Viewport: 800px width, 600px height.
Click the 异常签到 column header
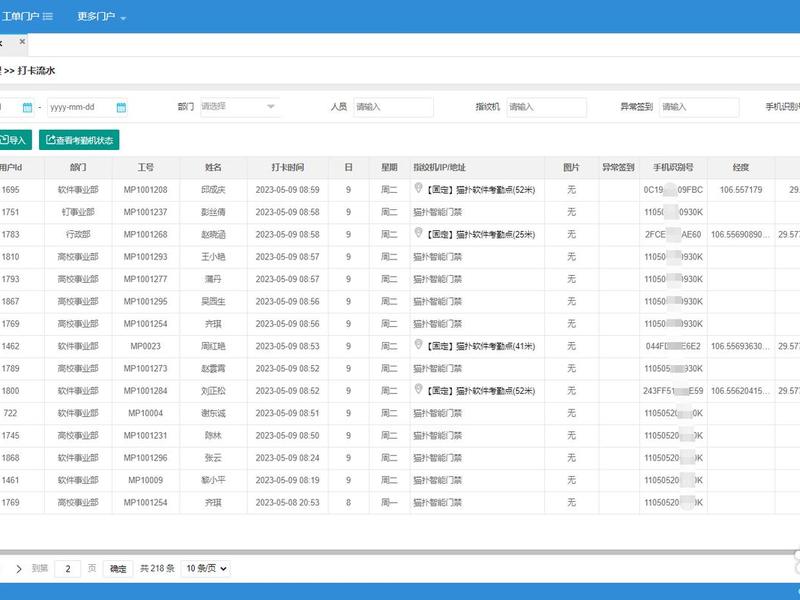click(618, 167)
